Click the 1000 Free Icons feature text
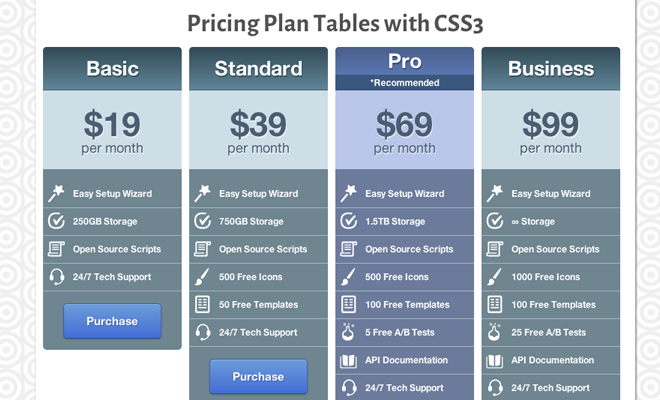 [x=546, y=277]
